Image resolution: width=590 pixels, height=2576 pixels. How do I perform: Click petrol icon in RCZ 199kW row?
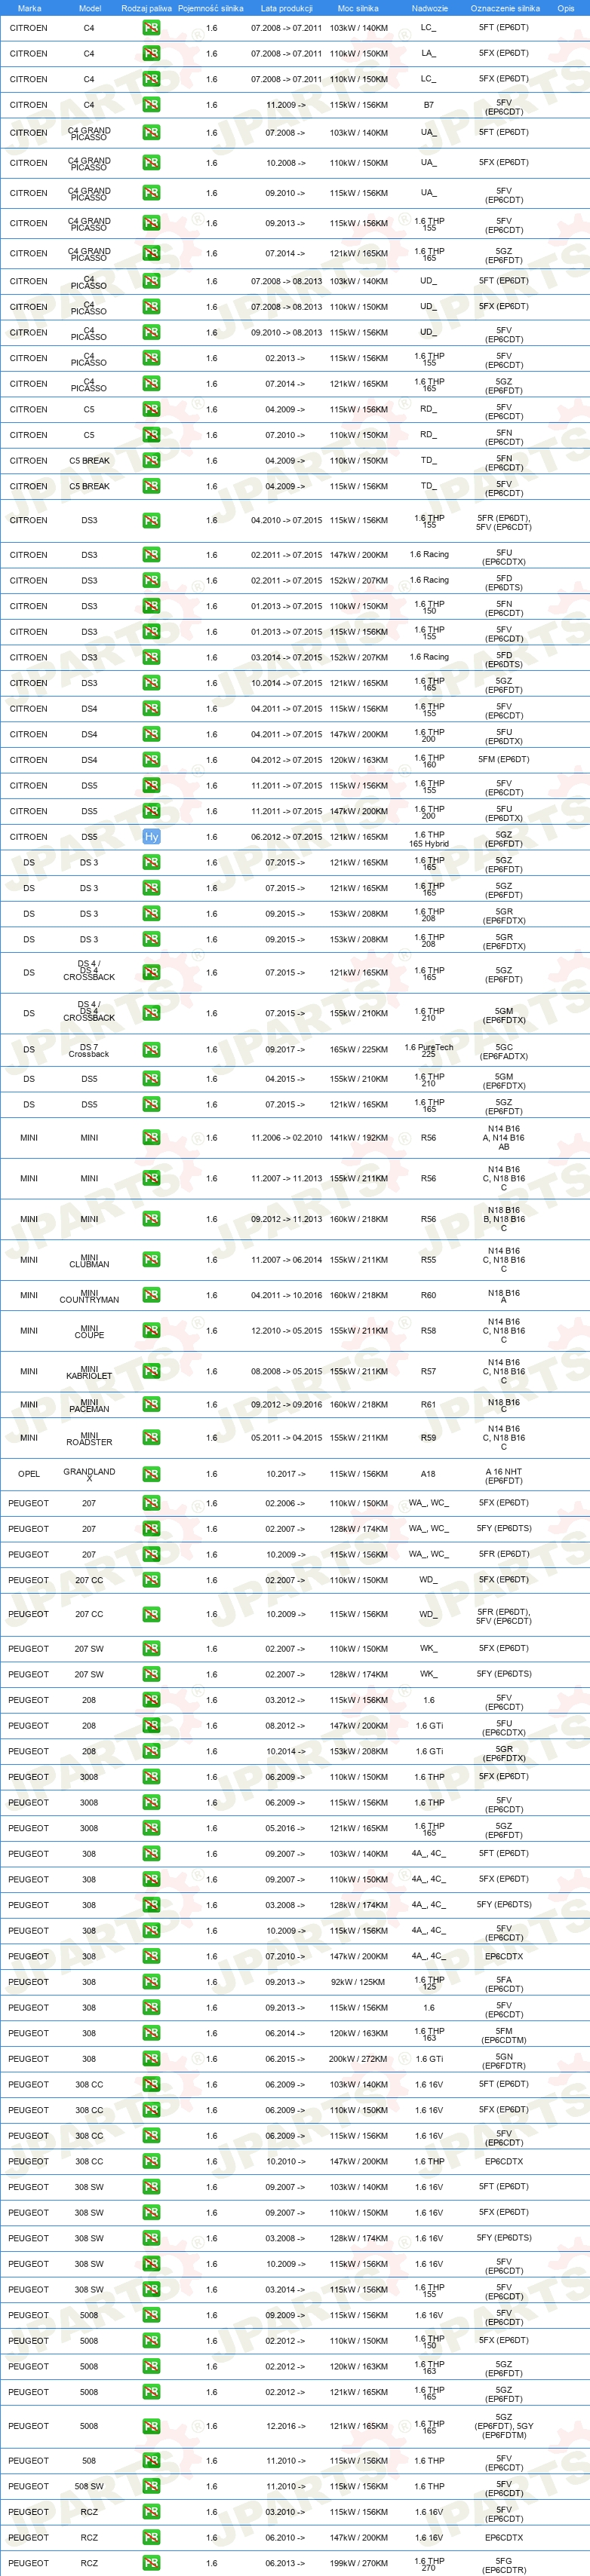[x=151, y=2563]
